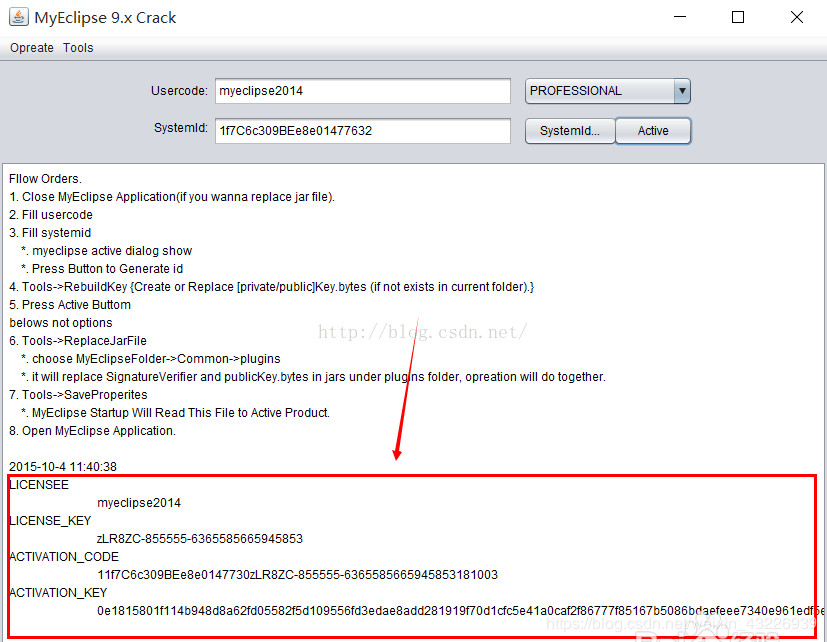The width and height of the screenshot is (827, 642).
Task: Click the '5. Press Active Buttom' line
Action: pos(70,304)
